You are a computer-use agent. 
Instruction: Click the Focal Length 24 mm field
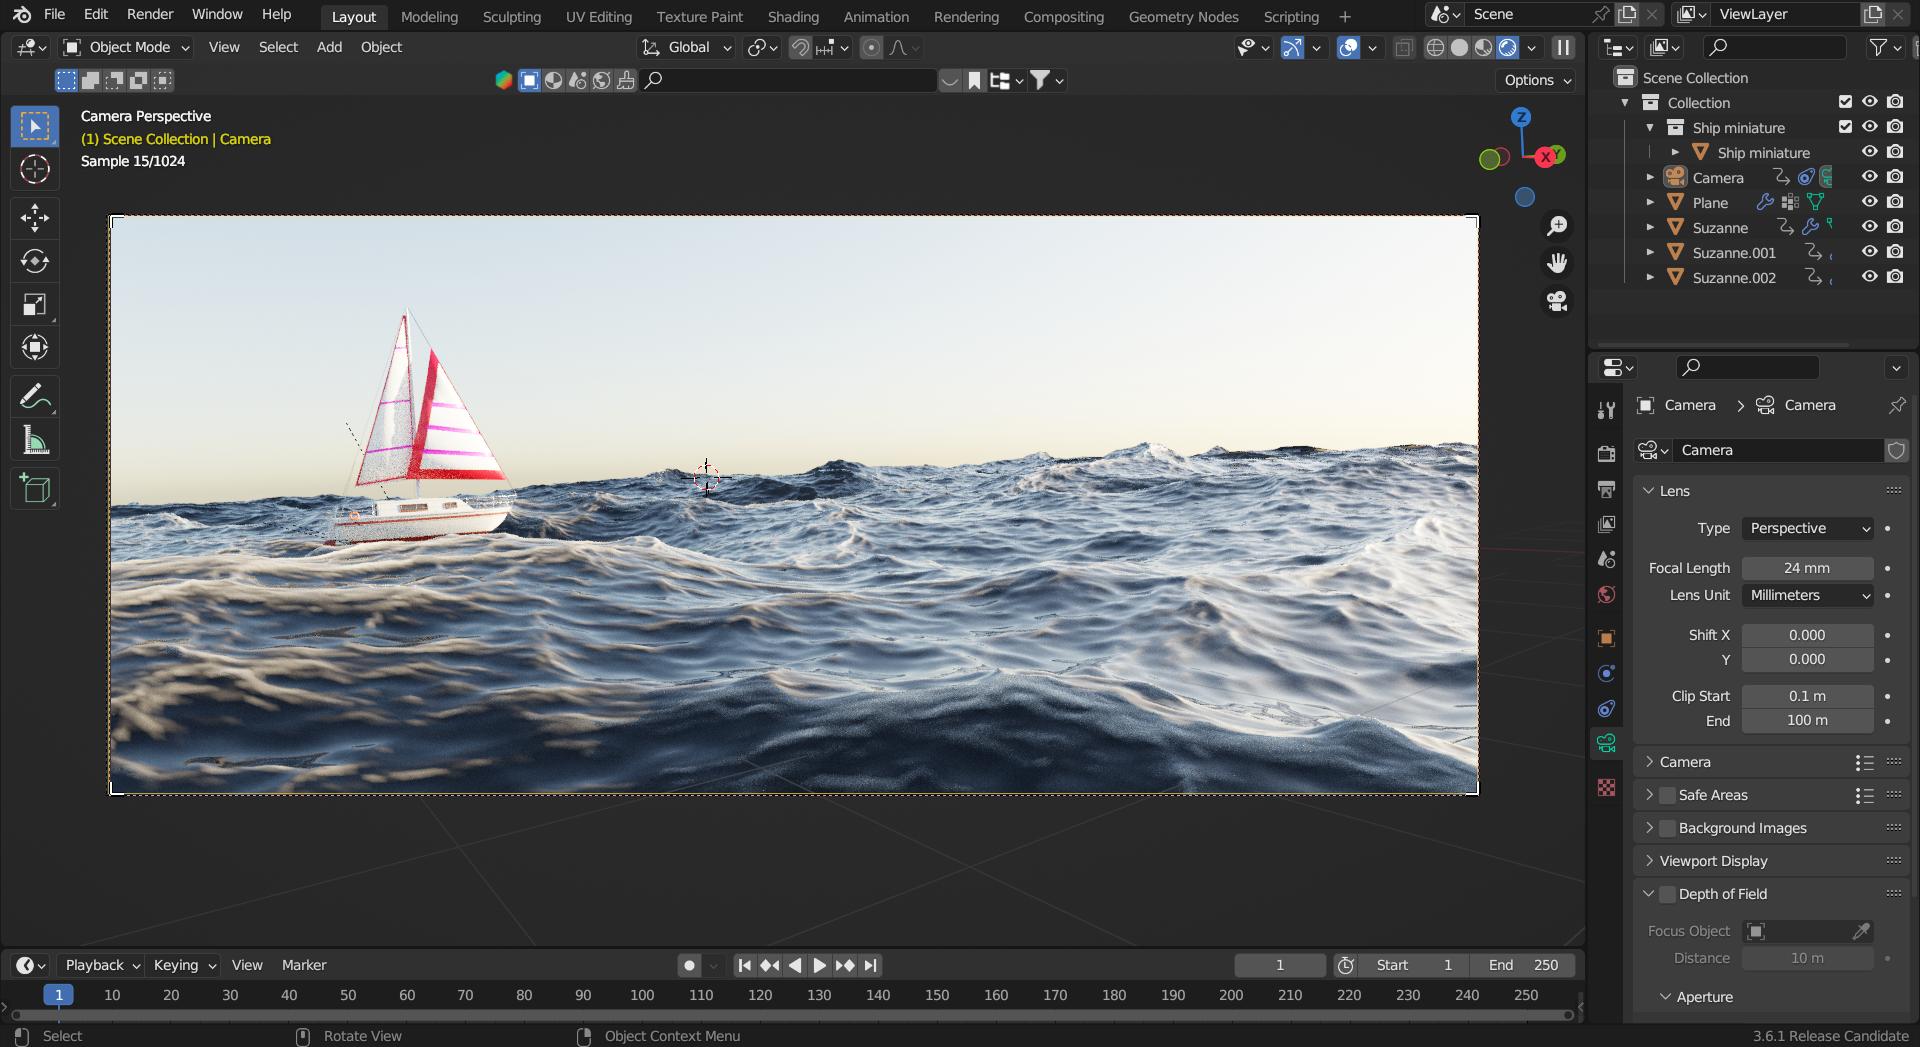click(x=1808, y=568)
